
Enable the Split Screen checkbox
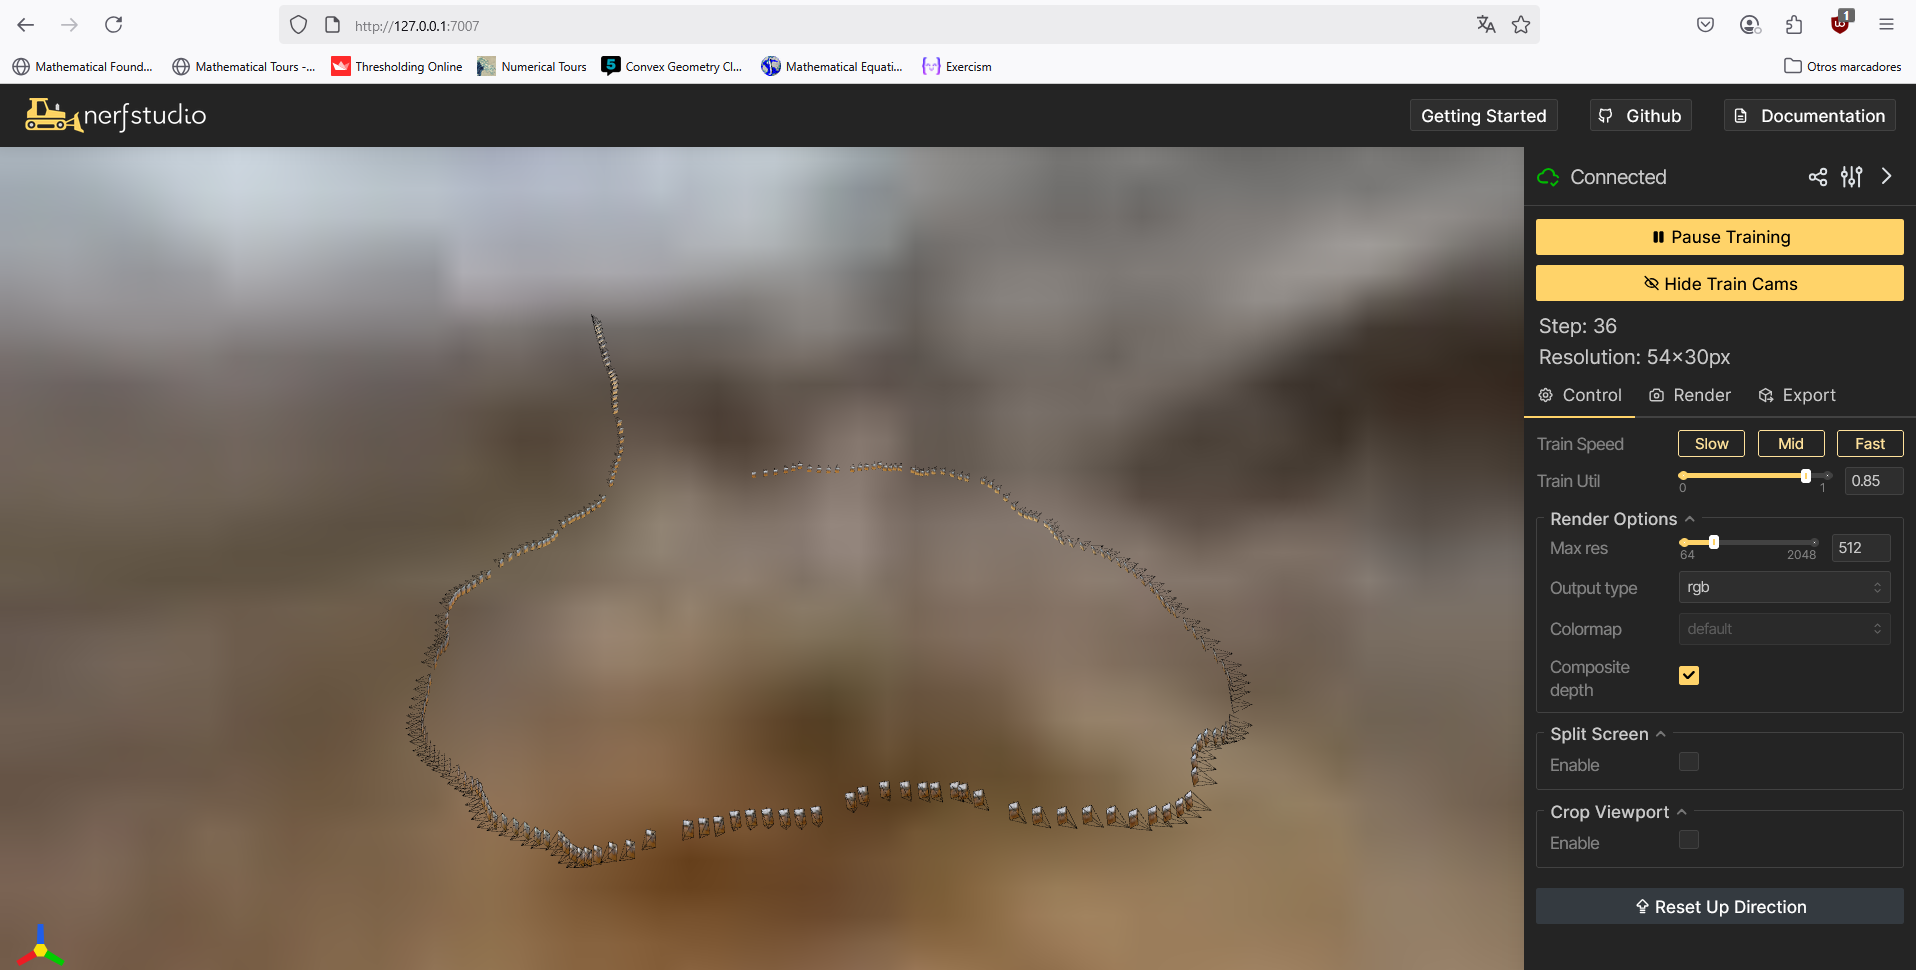point(1688,762)
